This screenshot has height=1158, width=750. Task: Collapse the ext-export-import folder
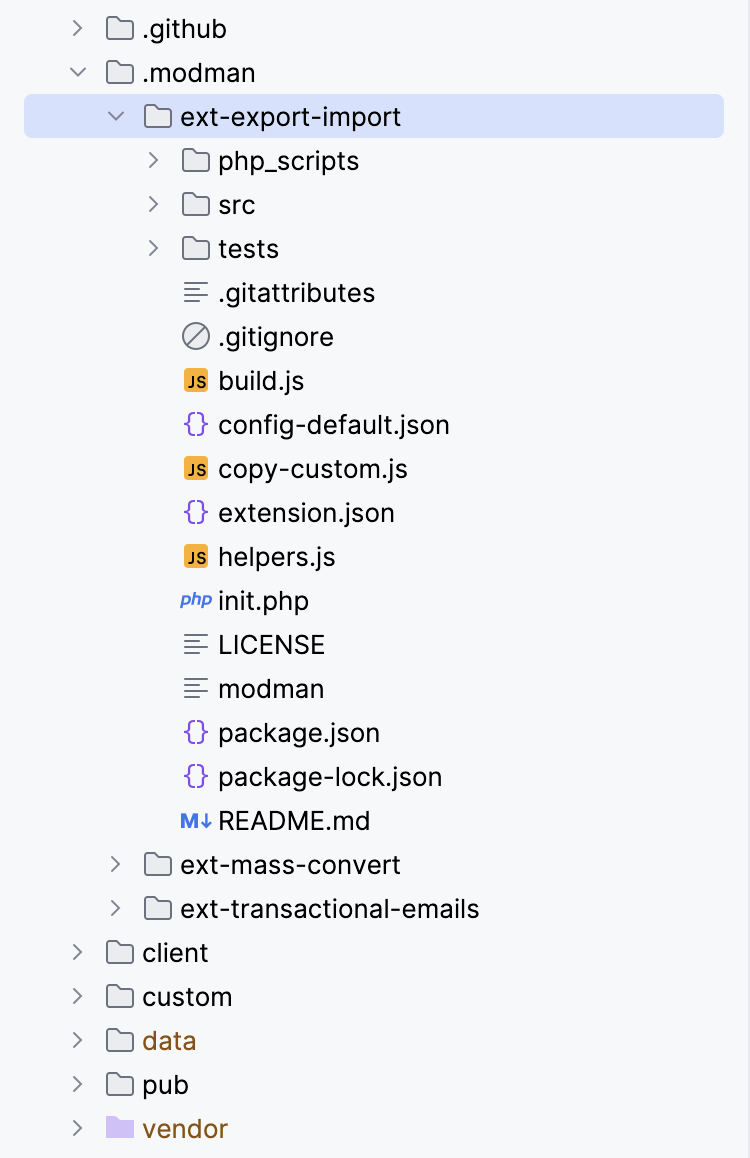116,117
